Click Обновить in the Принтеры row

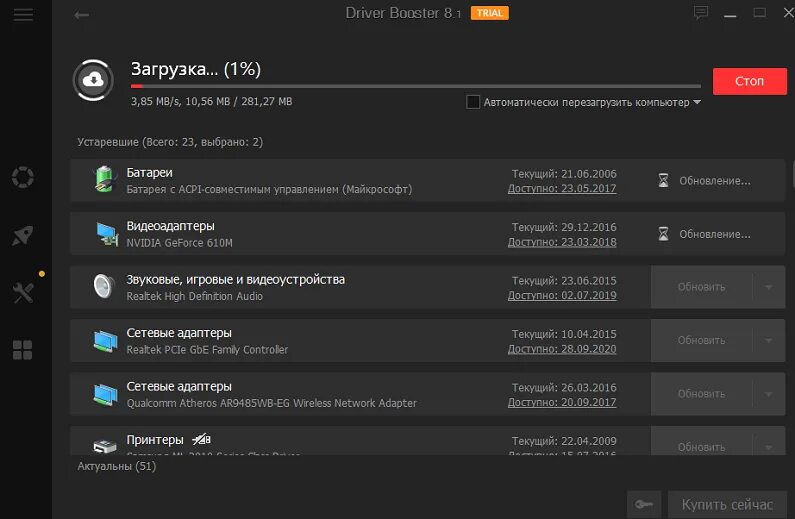pos(702,446)
